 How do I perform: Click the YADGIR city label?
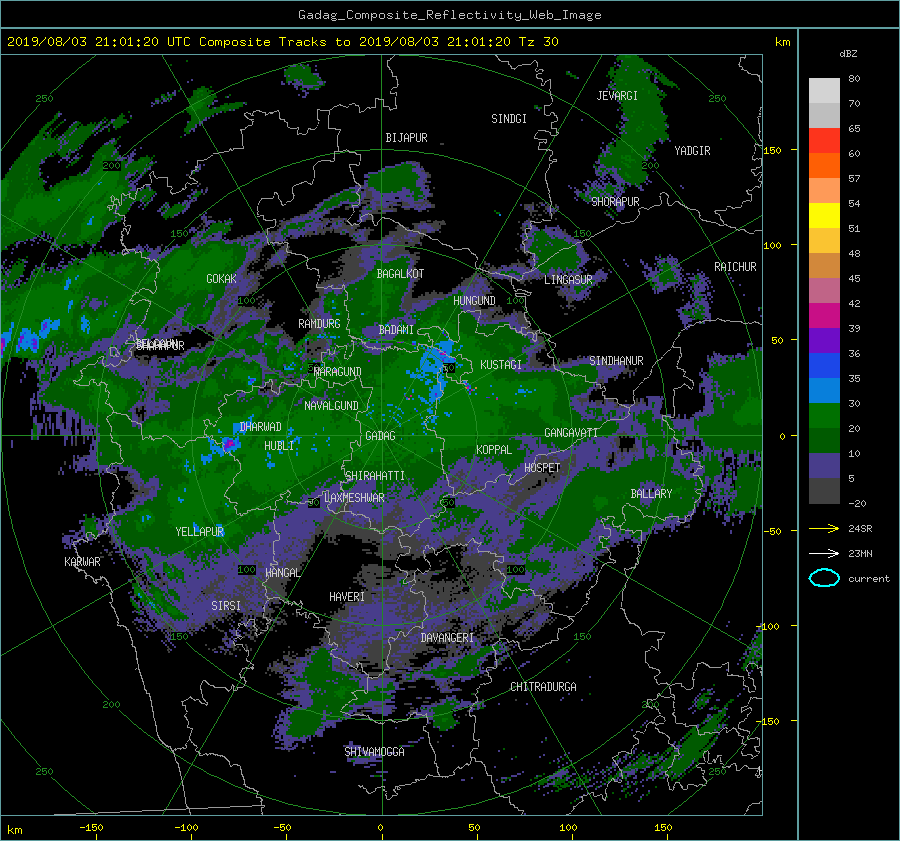point(692,151)
